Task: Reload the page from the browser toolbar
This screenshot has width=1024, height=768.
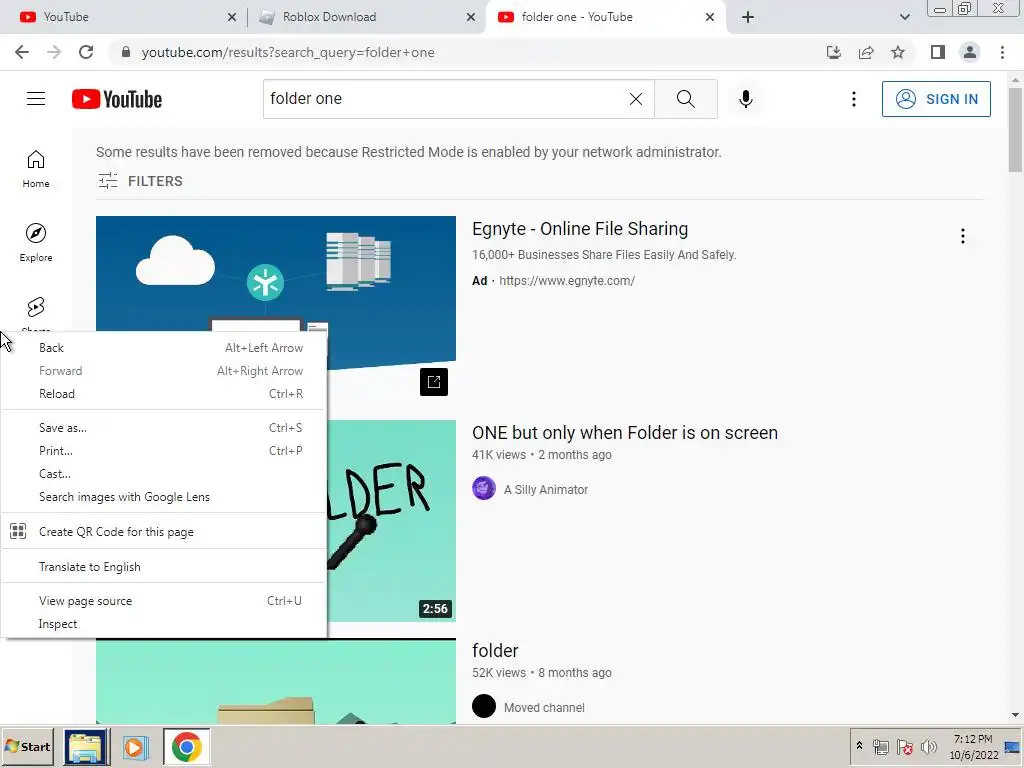Action: (86, 52)
